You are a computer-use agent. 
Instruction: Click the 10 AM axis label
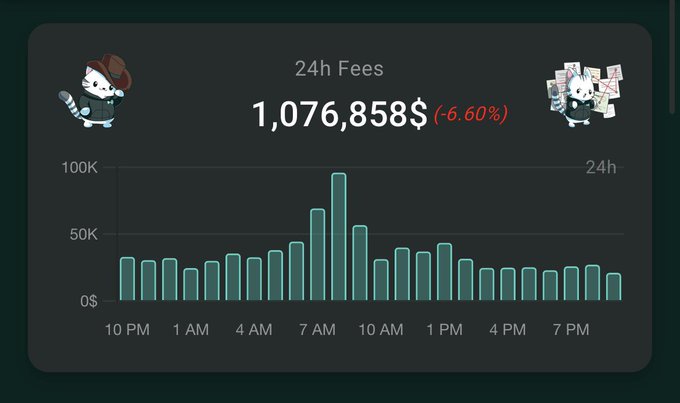[x=381, y=330]
